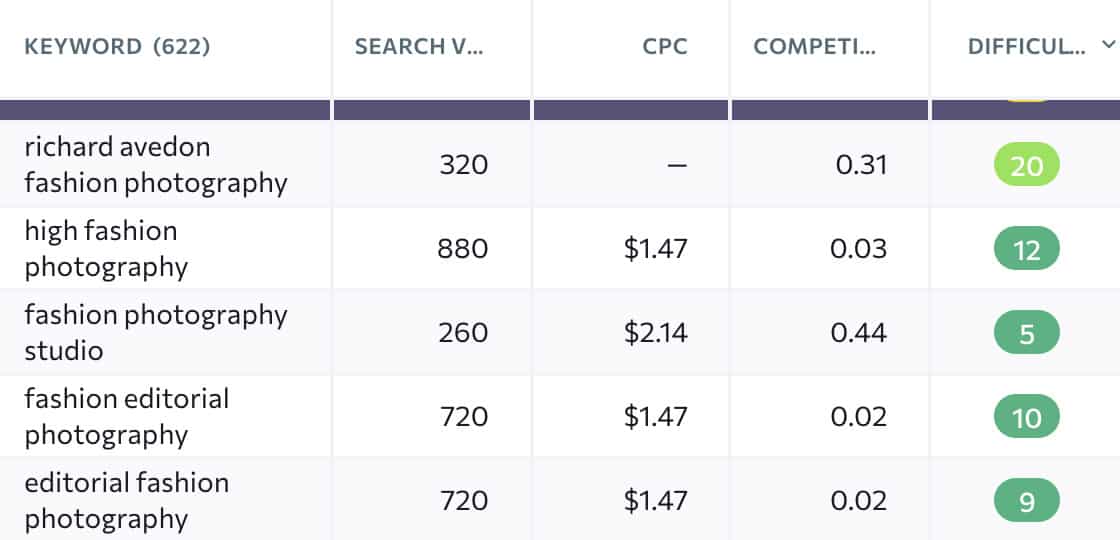Viewport: 1120px width, 540px height.
Task: Click the search volume value 320
Action: coord(463,165)
